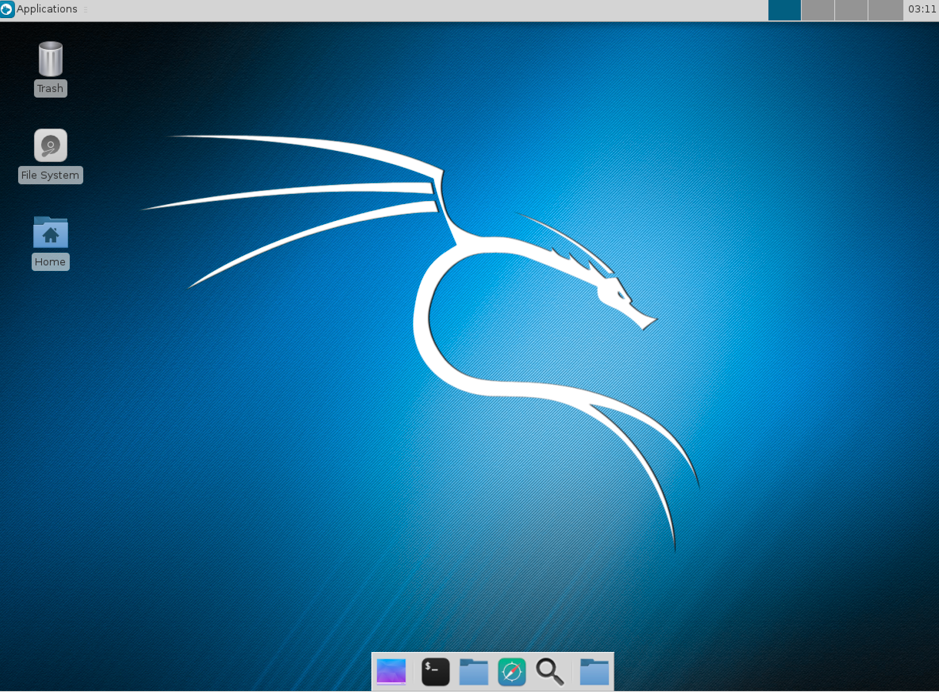Launch the Terminal from the dock
Image resolution: width=939 pixels, height=692 pixels.
pyautogui.click(x=435, y=672)
